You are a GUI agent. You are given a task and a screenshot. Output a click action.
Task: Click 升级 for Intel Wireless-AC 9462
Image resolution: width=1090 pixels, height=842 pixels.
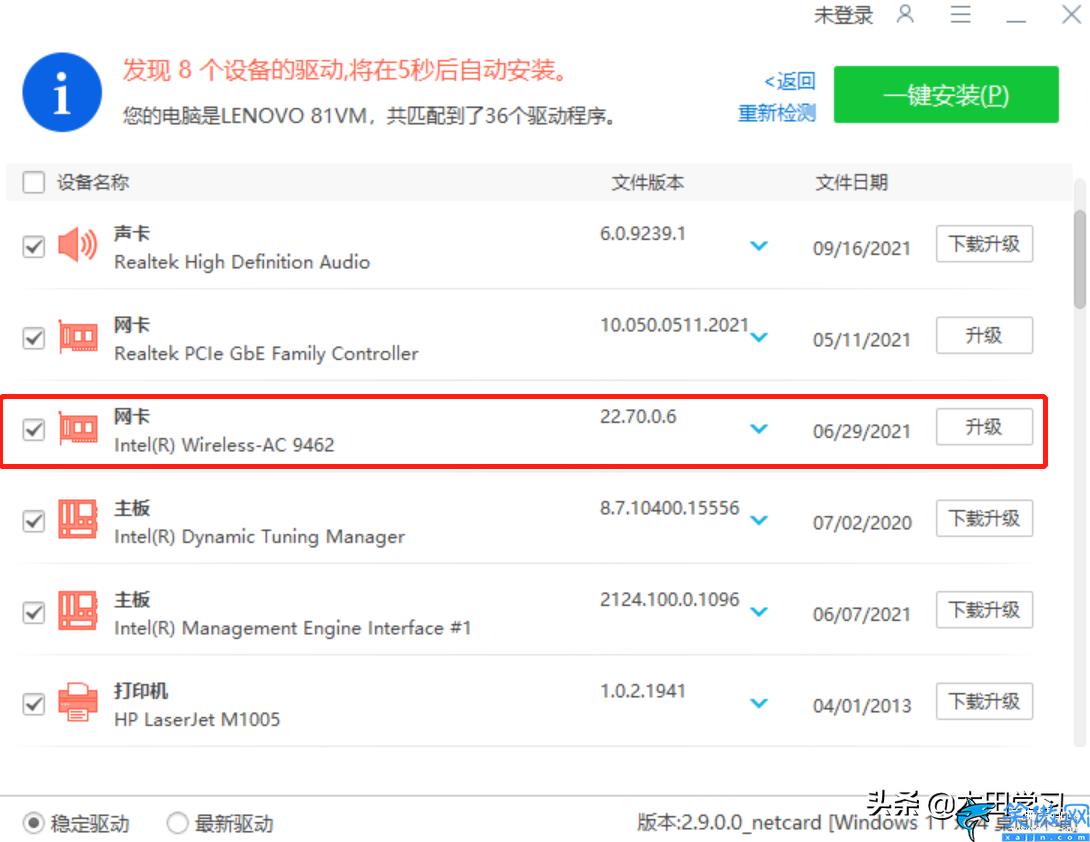click(984, 427)
